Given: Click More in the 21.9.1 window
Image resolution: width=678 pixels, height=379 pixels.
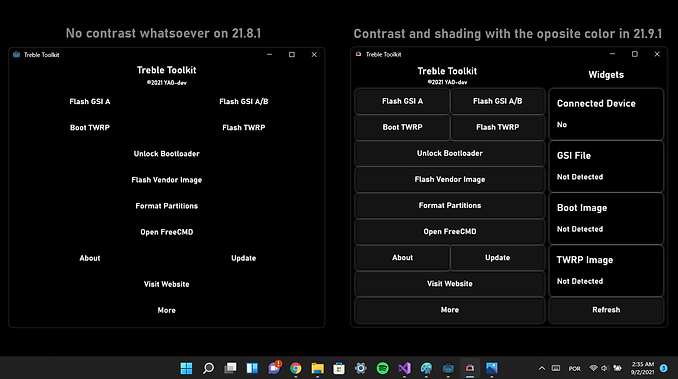Looking at the screenshot, I should coord(450,310).
